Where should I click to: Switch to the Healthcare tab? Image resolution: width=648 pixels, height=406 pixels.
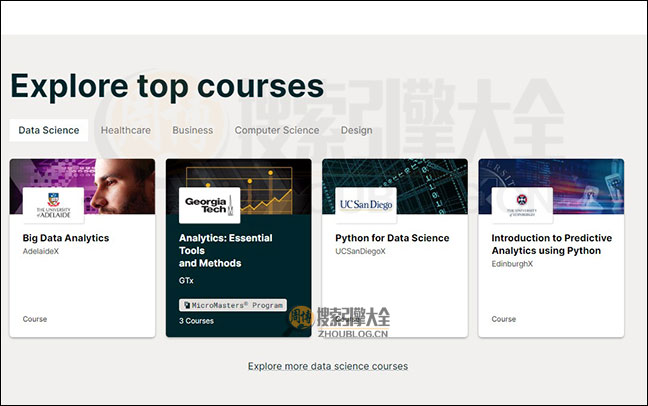[126, 130]
